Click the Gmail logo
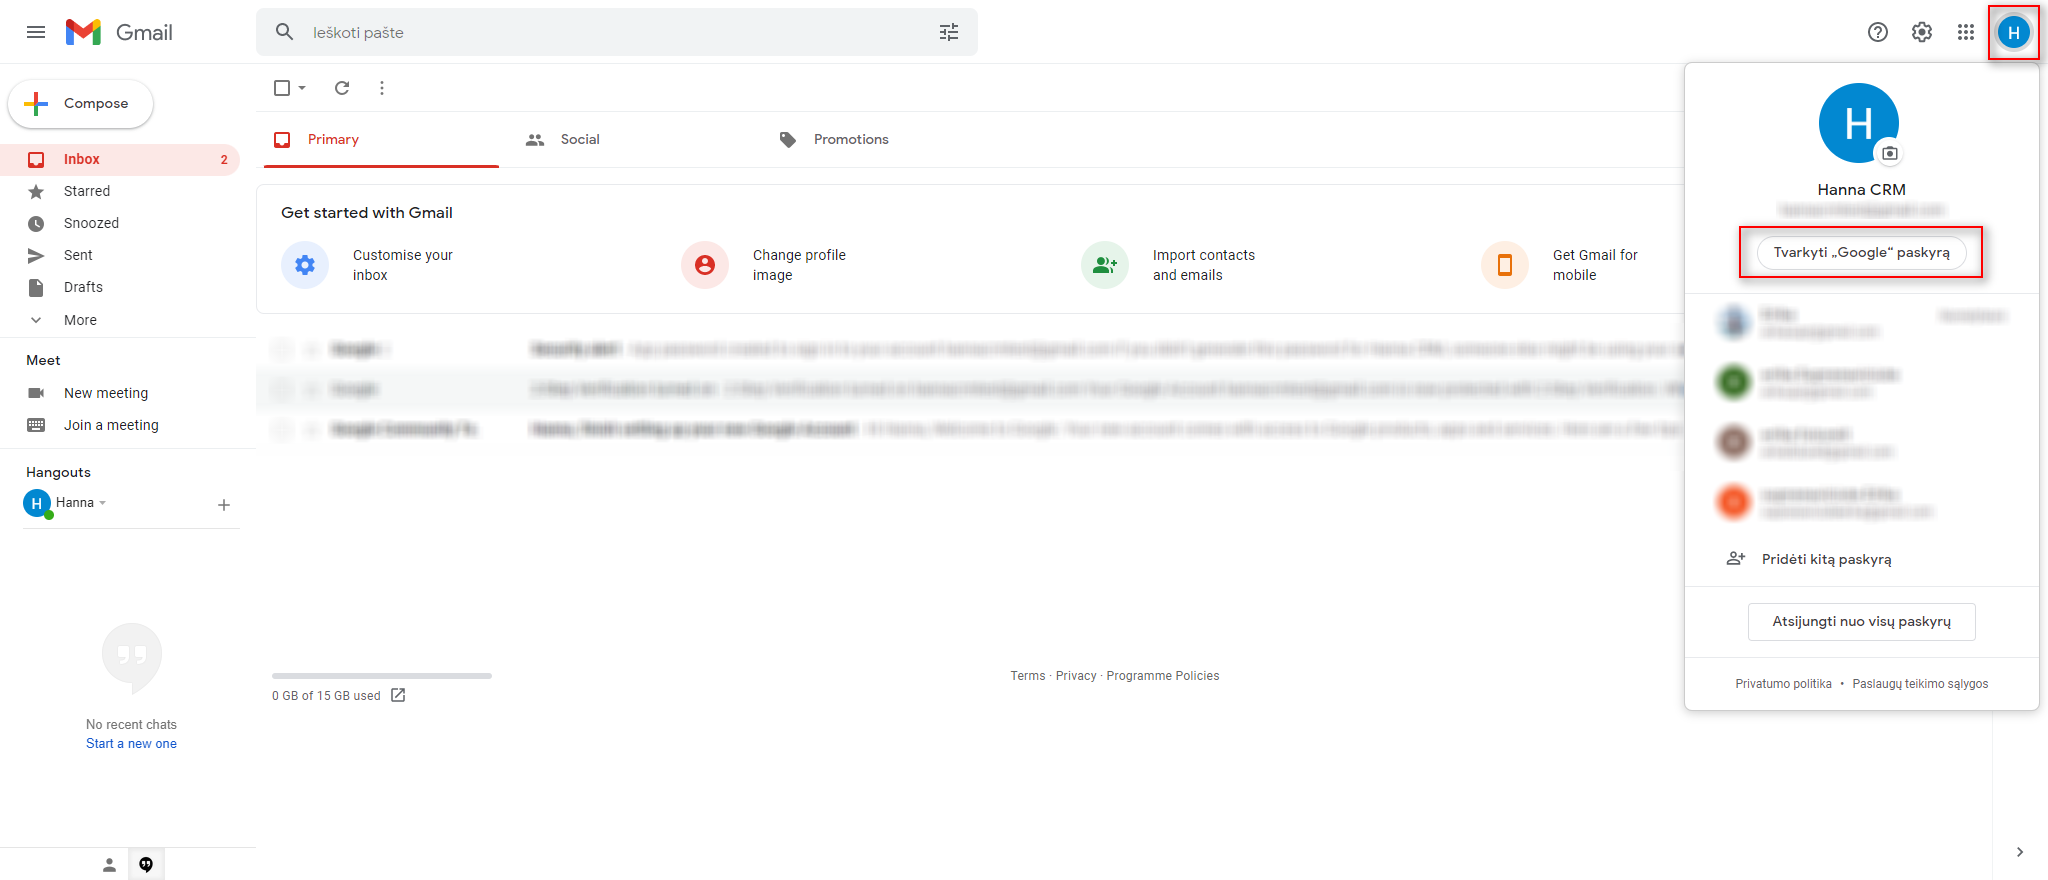This screenshot has height=880, width=2048. [119, 32]
